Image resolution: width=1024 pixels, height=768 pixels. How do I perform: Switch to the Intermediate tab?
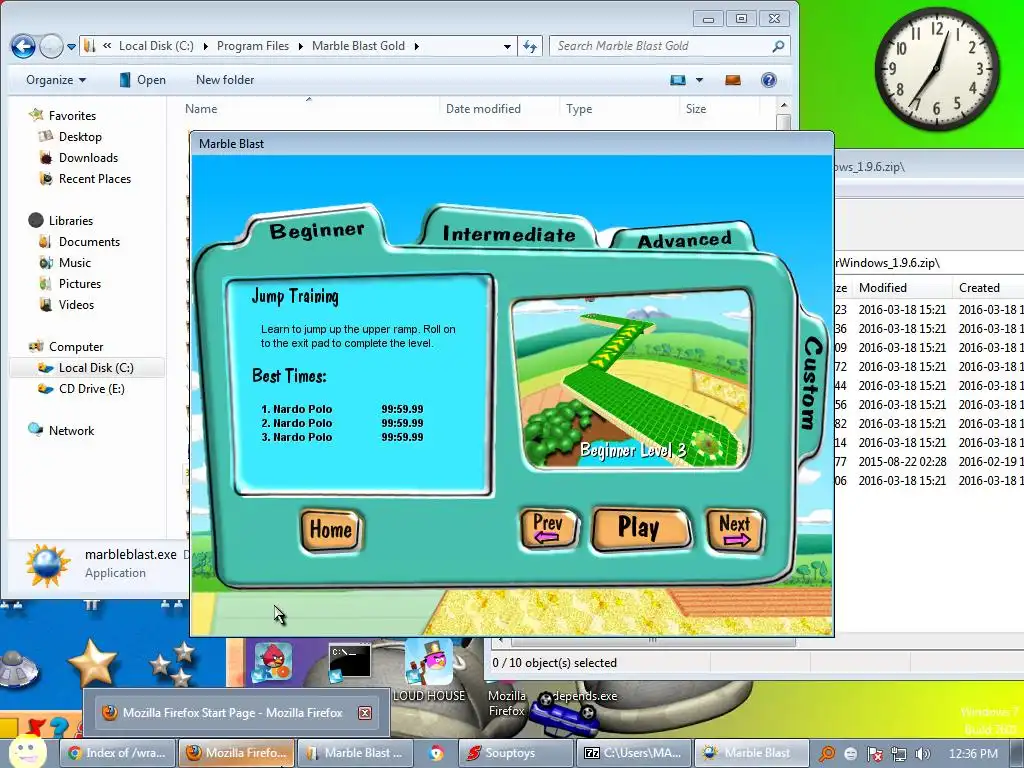[509, 233]
